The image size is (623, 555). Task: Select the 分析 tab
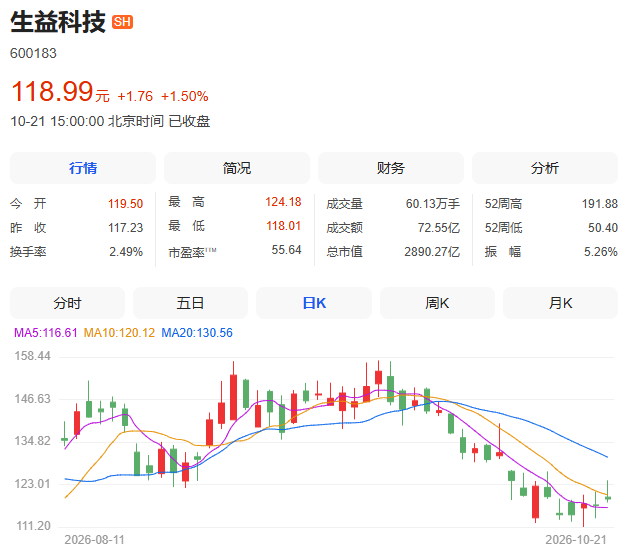(545, 168)
